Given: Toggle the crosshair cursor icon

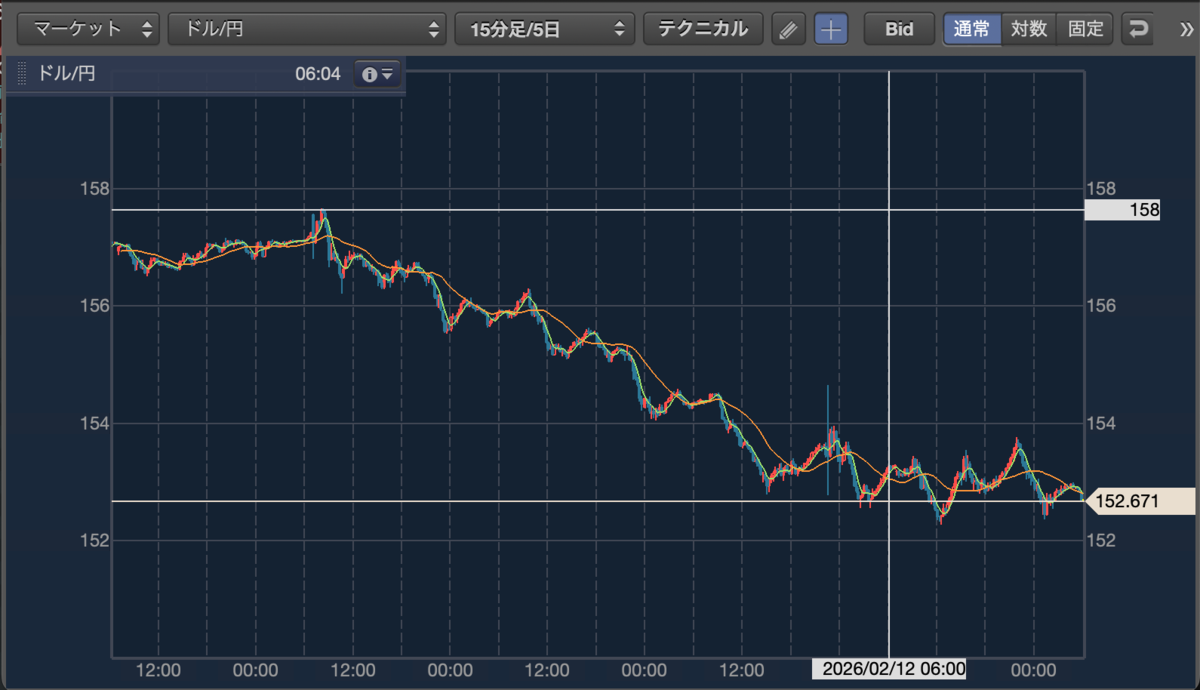Looking at the screenshot, I should point(831,29).
